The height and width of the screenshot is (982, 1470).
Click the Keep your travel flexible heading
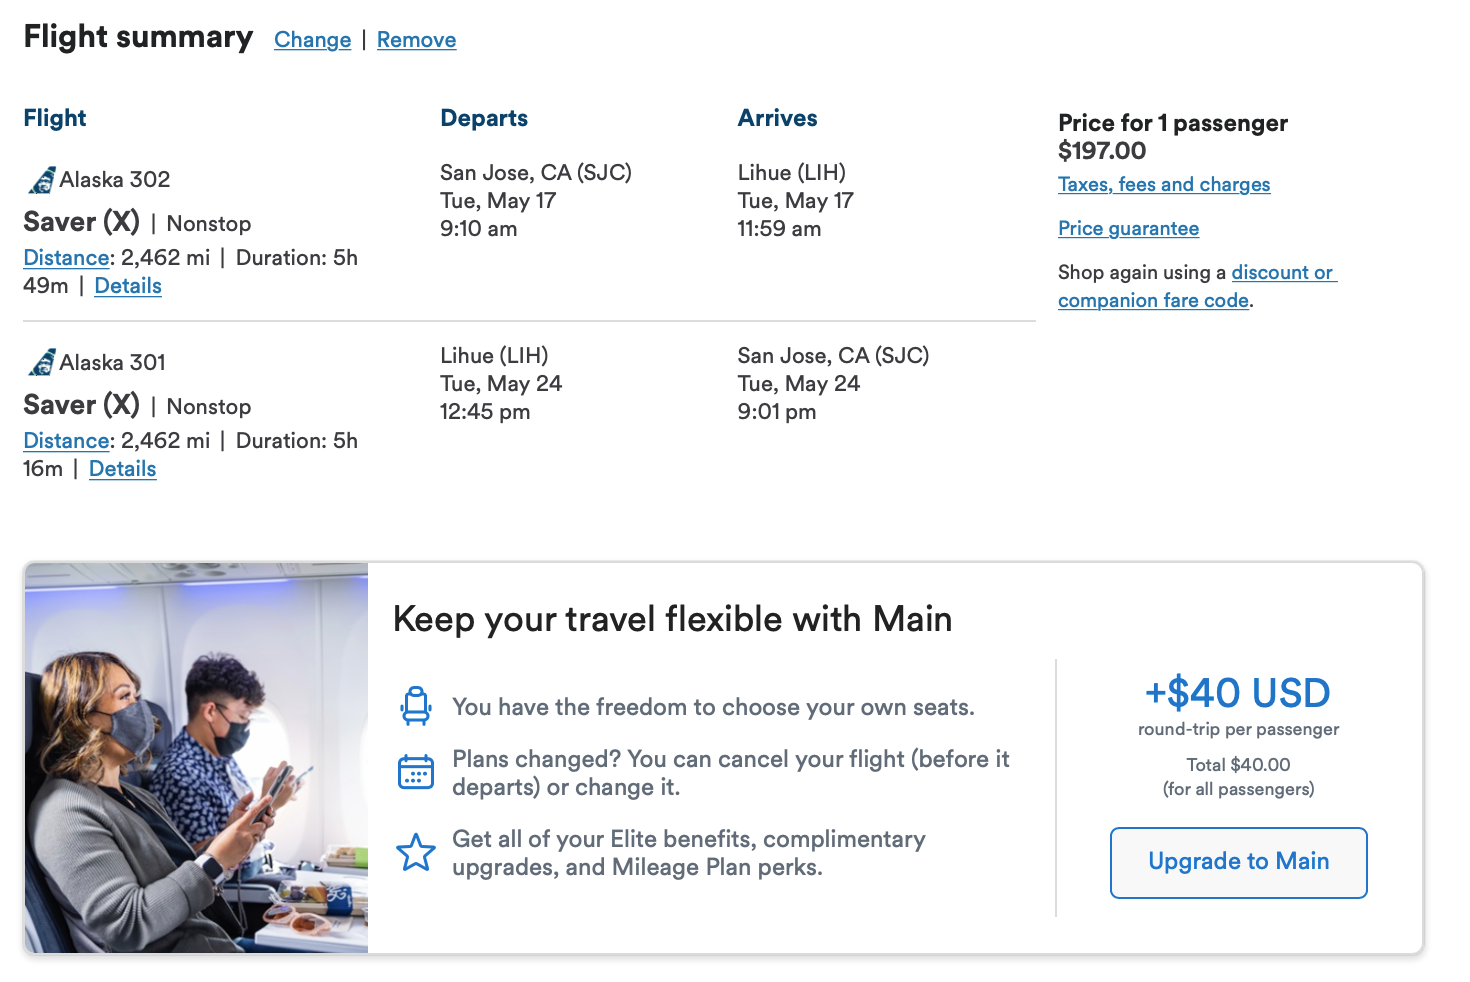(x=672, y=619)
